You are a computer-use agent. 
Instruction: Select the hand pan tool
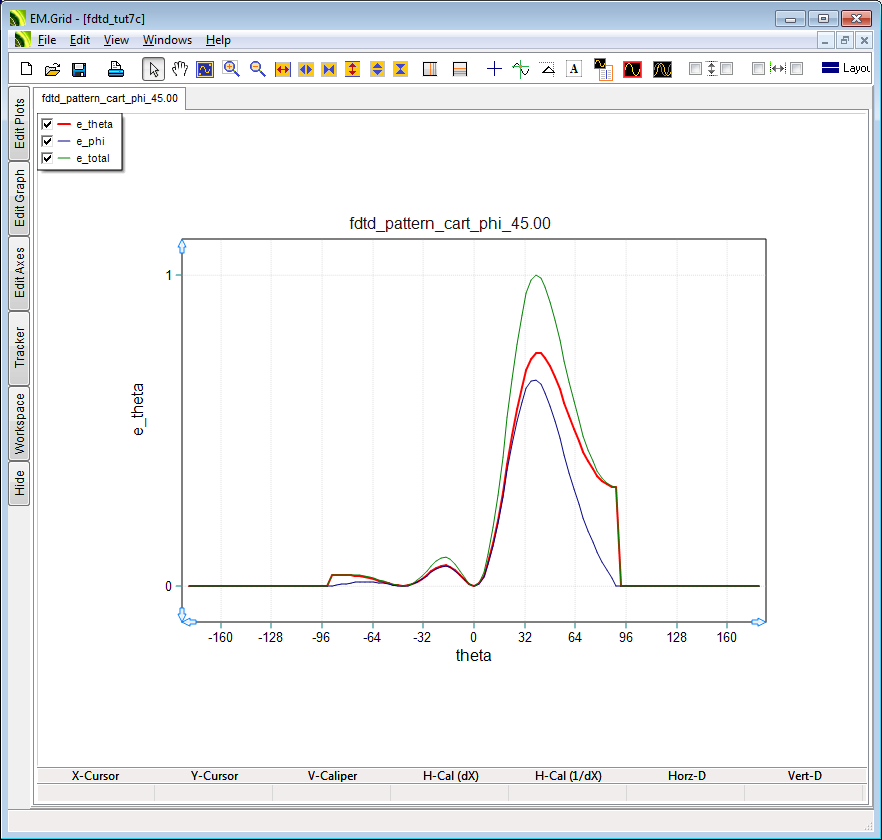point(180,69)
